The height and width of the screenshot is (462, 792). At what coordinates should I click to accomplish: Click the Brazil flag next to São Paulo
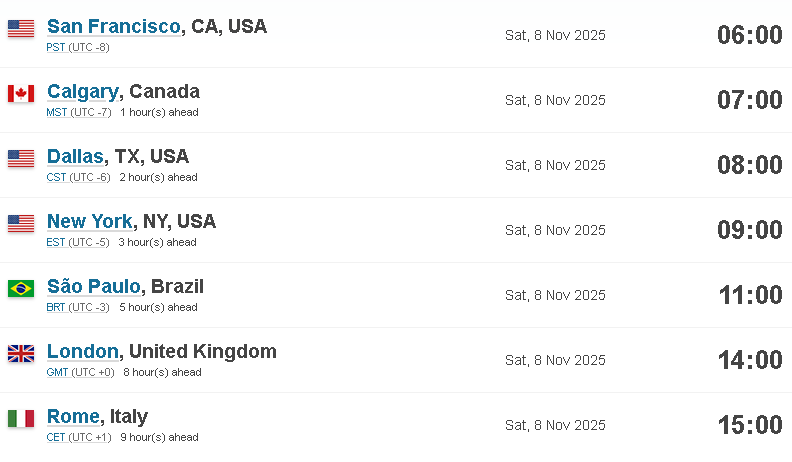coord(21,289)
